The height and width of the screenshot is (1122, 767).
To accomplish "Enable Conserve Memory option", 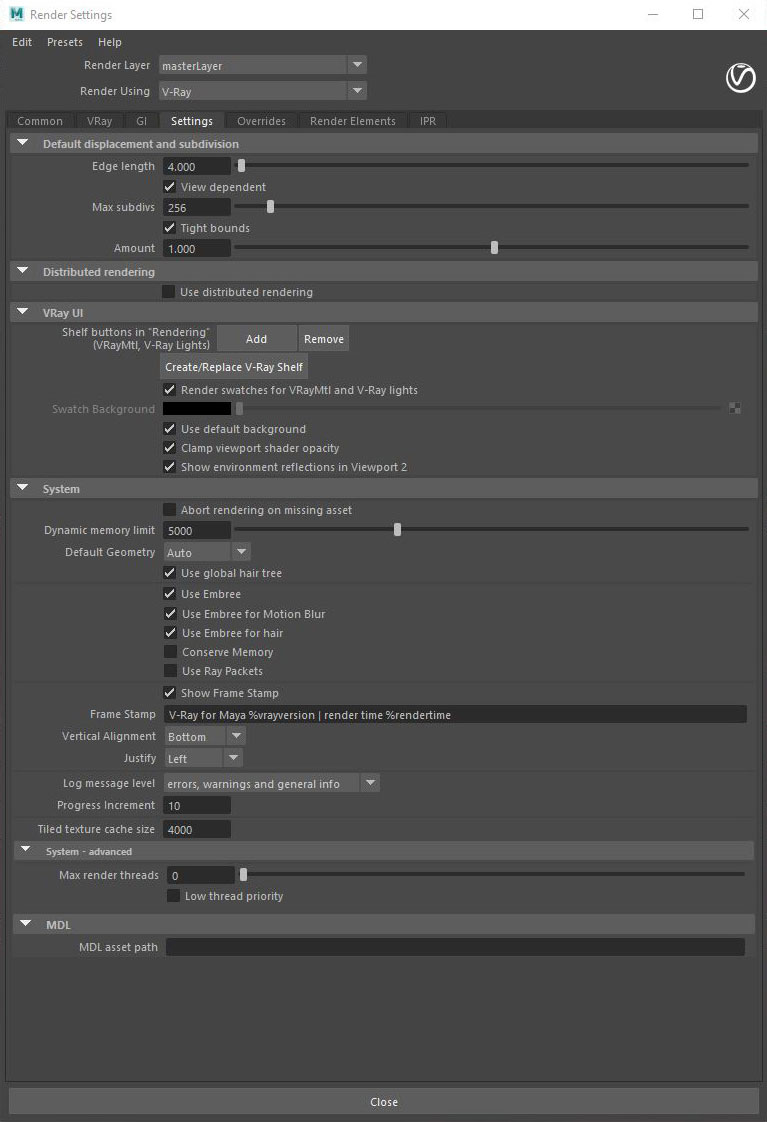I will [x=170, y=652].
